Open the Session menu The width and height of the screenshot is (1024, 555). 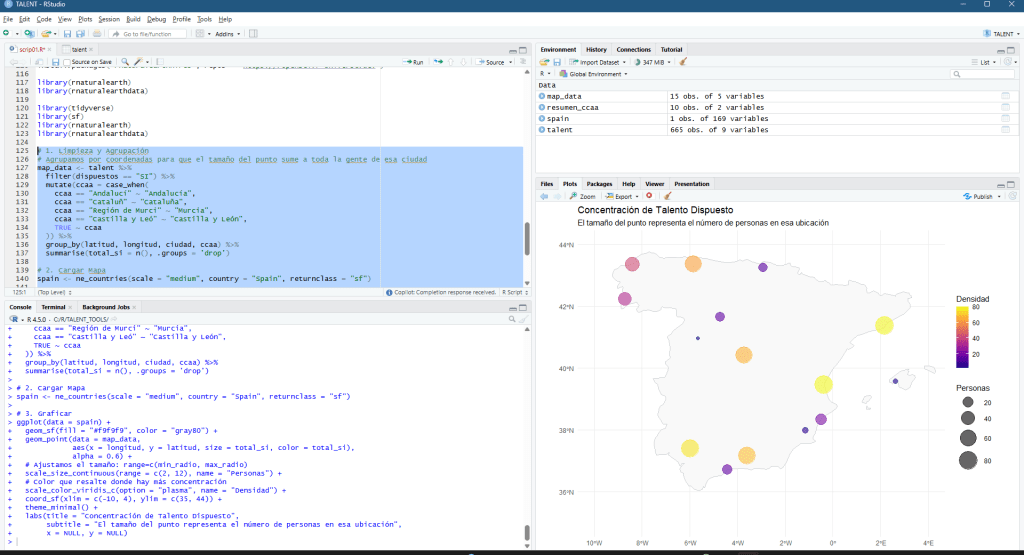[x=109, y=19]
